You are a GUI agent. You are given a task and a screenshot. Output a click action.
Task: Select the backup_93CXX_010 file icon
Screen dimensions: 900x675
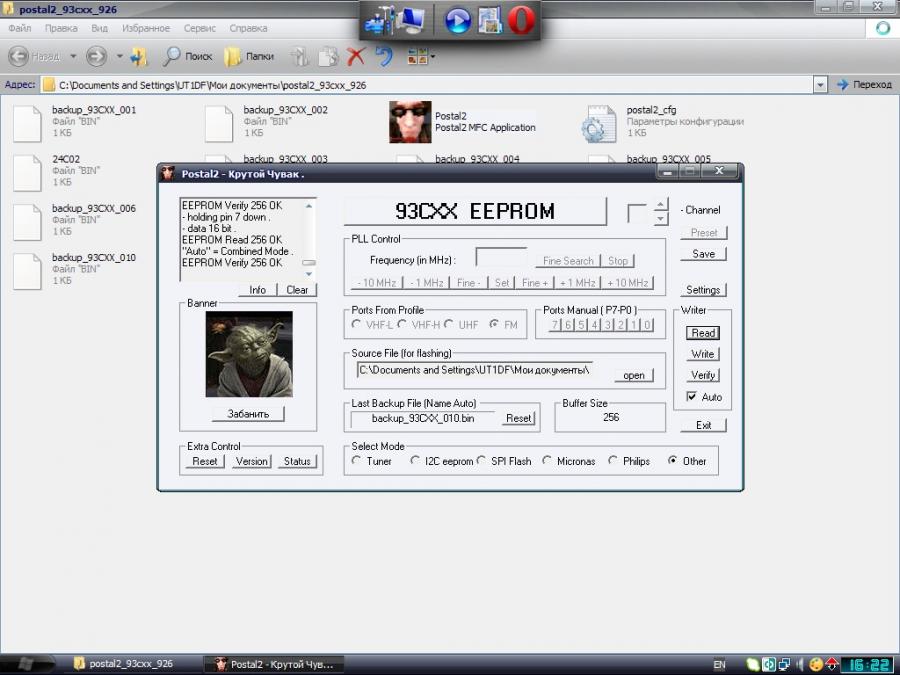(x=27, y=271)
